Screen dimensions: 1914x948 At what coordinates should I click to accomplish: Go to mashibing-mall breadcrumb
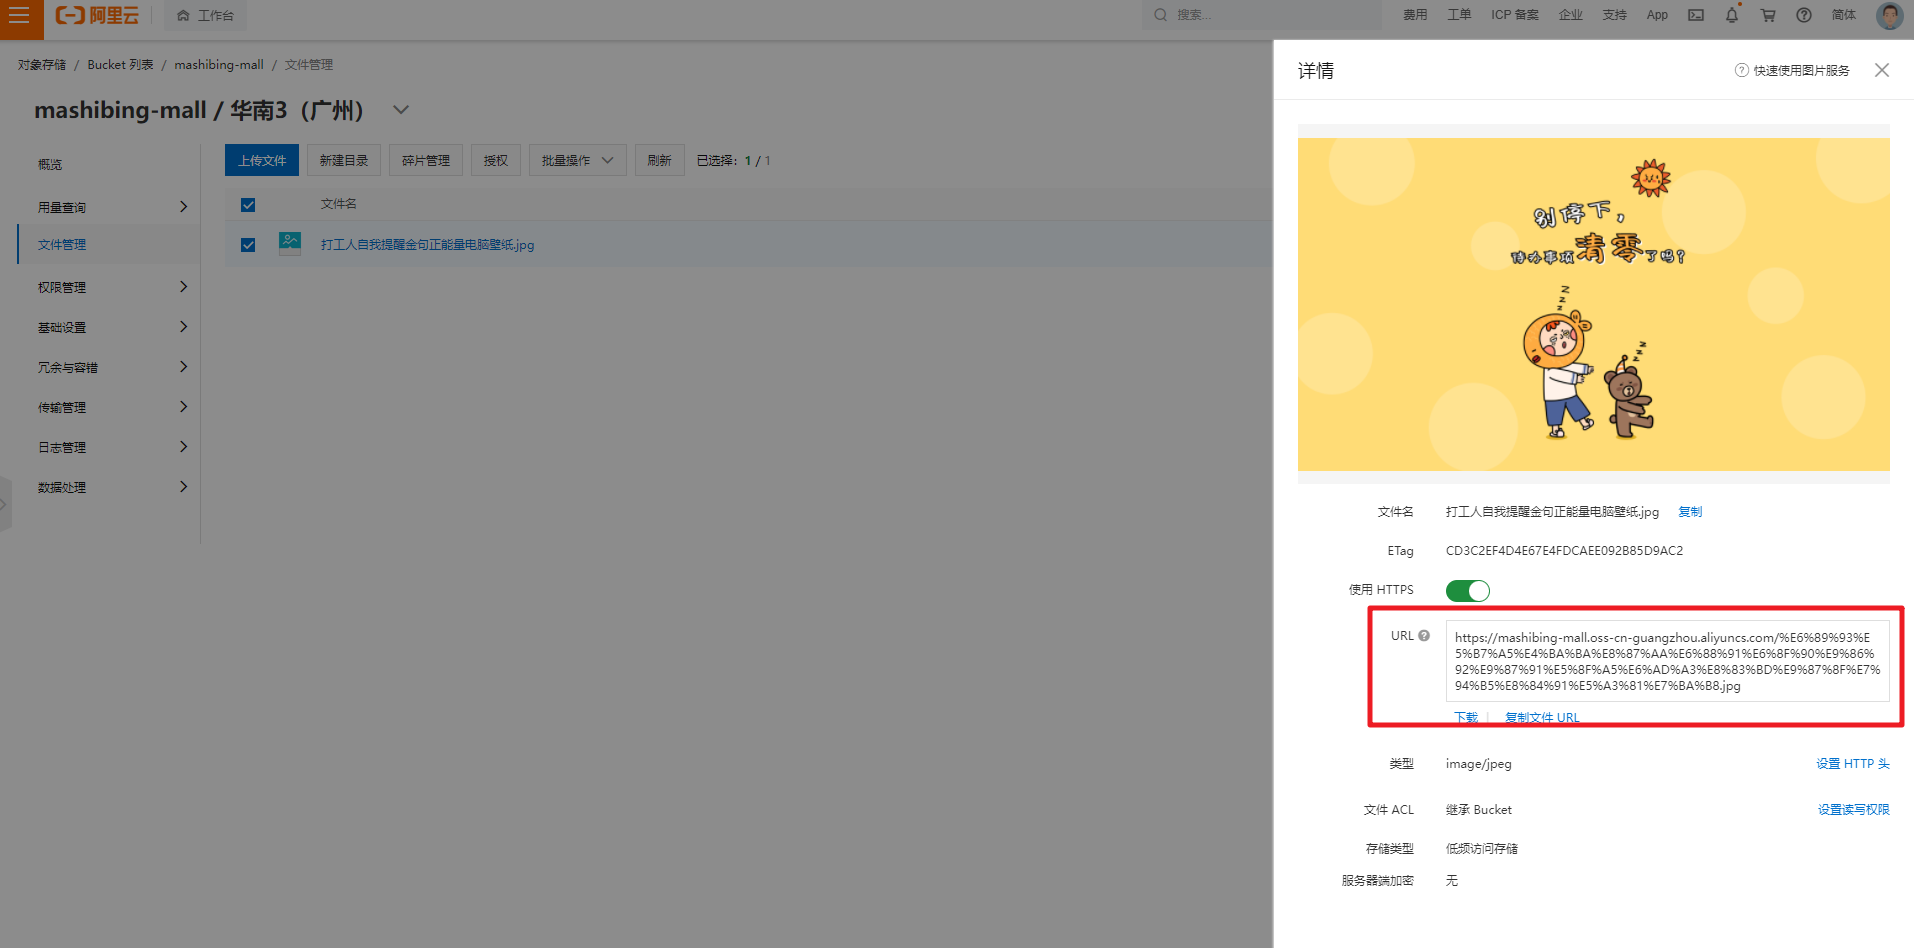[219, 65]
